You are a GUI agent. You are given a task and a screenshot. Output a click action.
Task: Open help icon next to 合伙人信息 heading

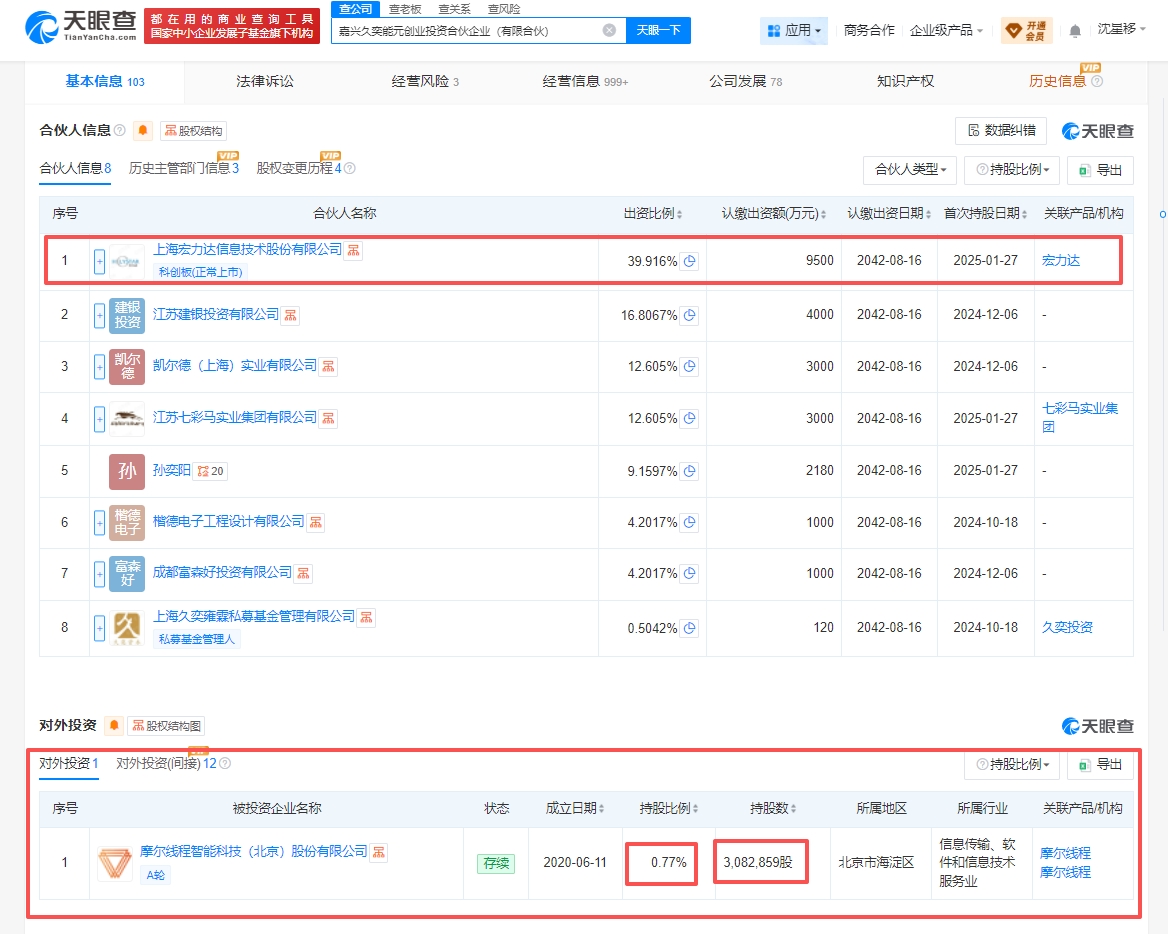119,130
